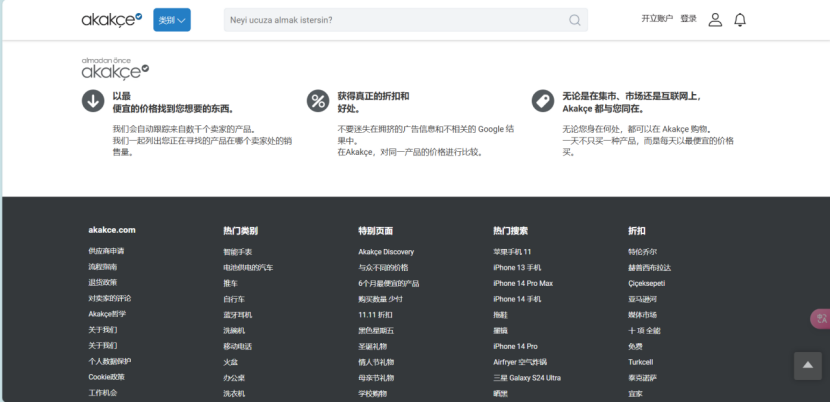Click the 'almadan önce akakçe' logo
831x402 pixels.
click(115, 68)
